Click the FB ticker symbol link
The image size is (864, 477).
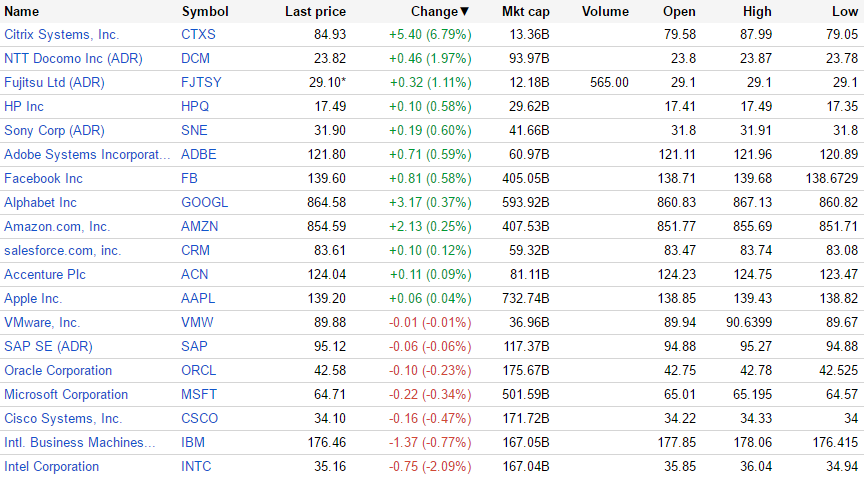coord(190,179)
